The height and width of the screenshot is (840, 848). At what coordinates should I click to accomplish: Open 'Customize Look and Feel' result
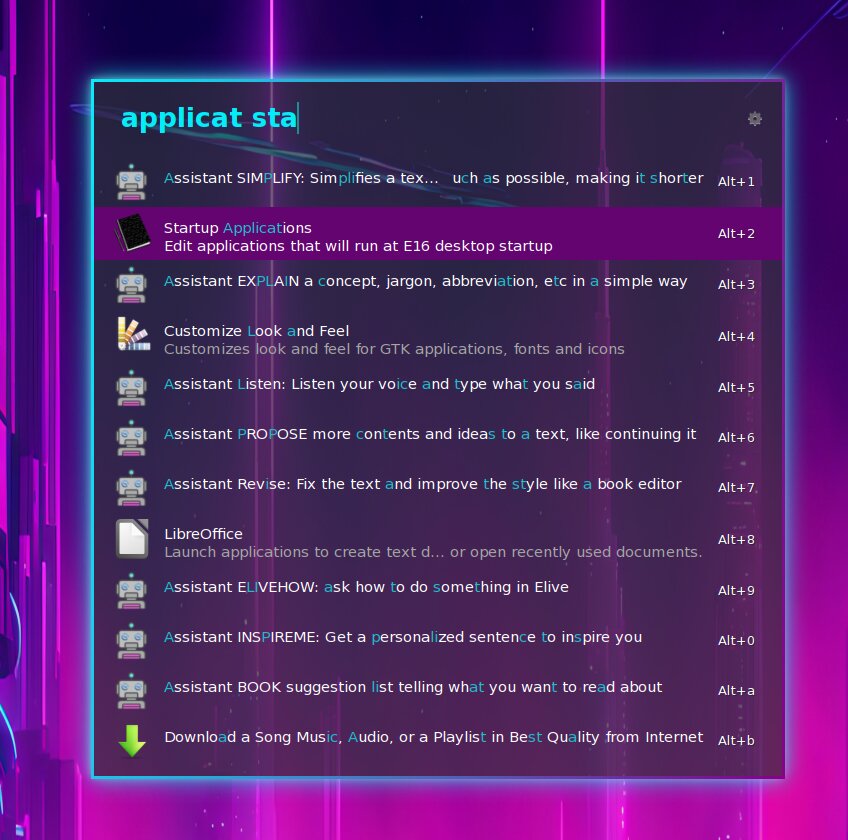point(438,336)
